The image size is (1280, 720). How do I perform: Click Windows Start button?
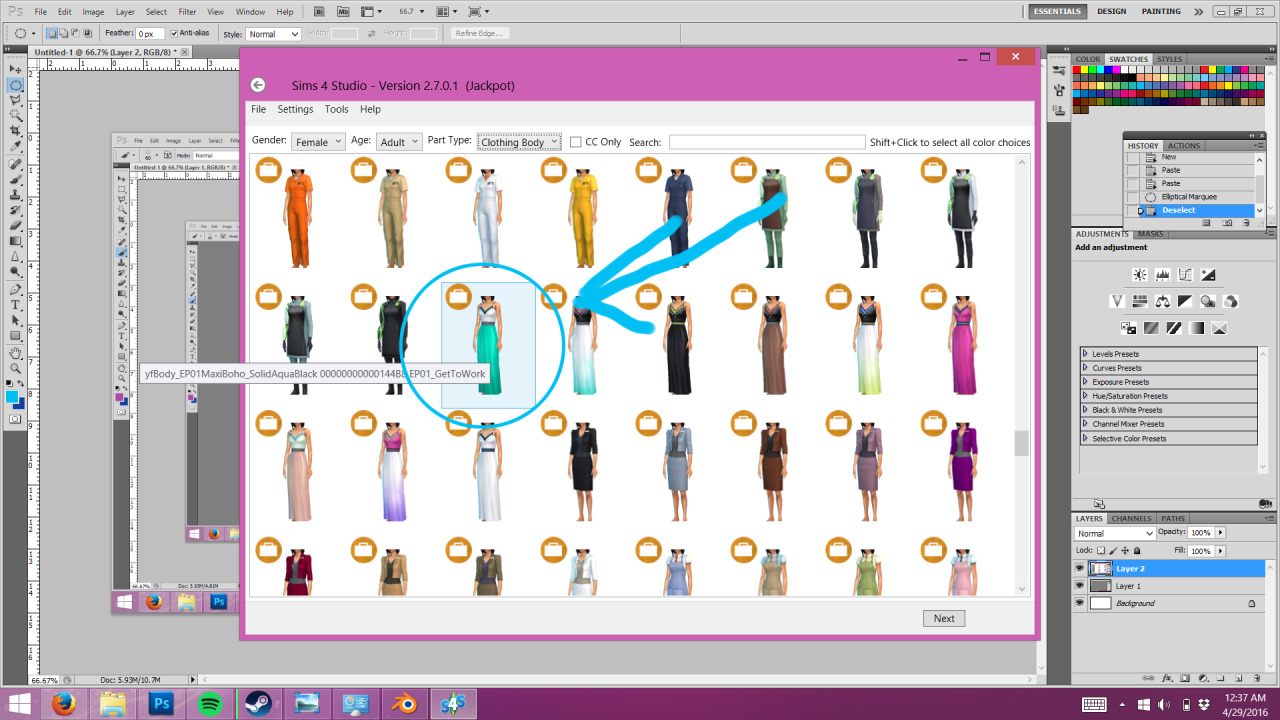(x=20, y=704)
